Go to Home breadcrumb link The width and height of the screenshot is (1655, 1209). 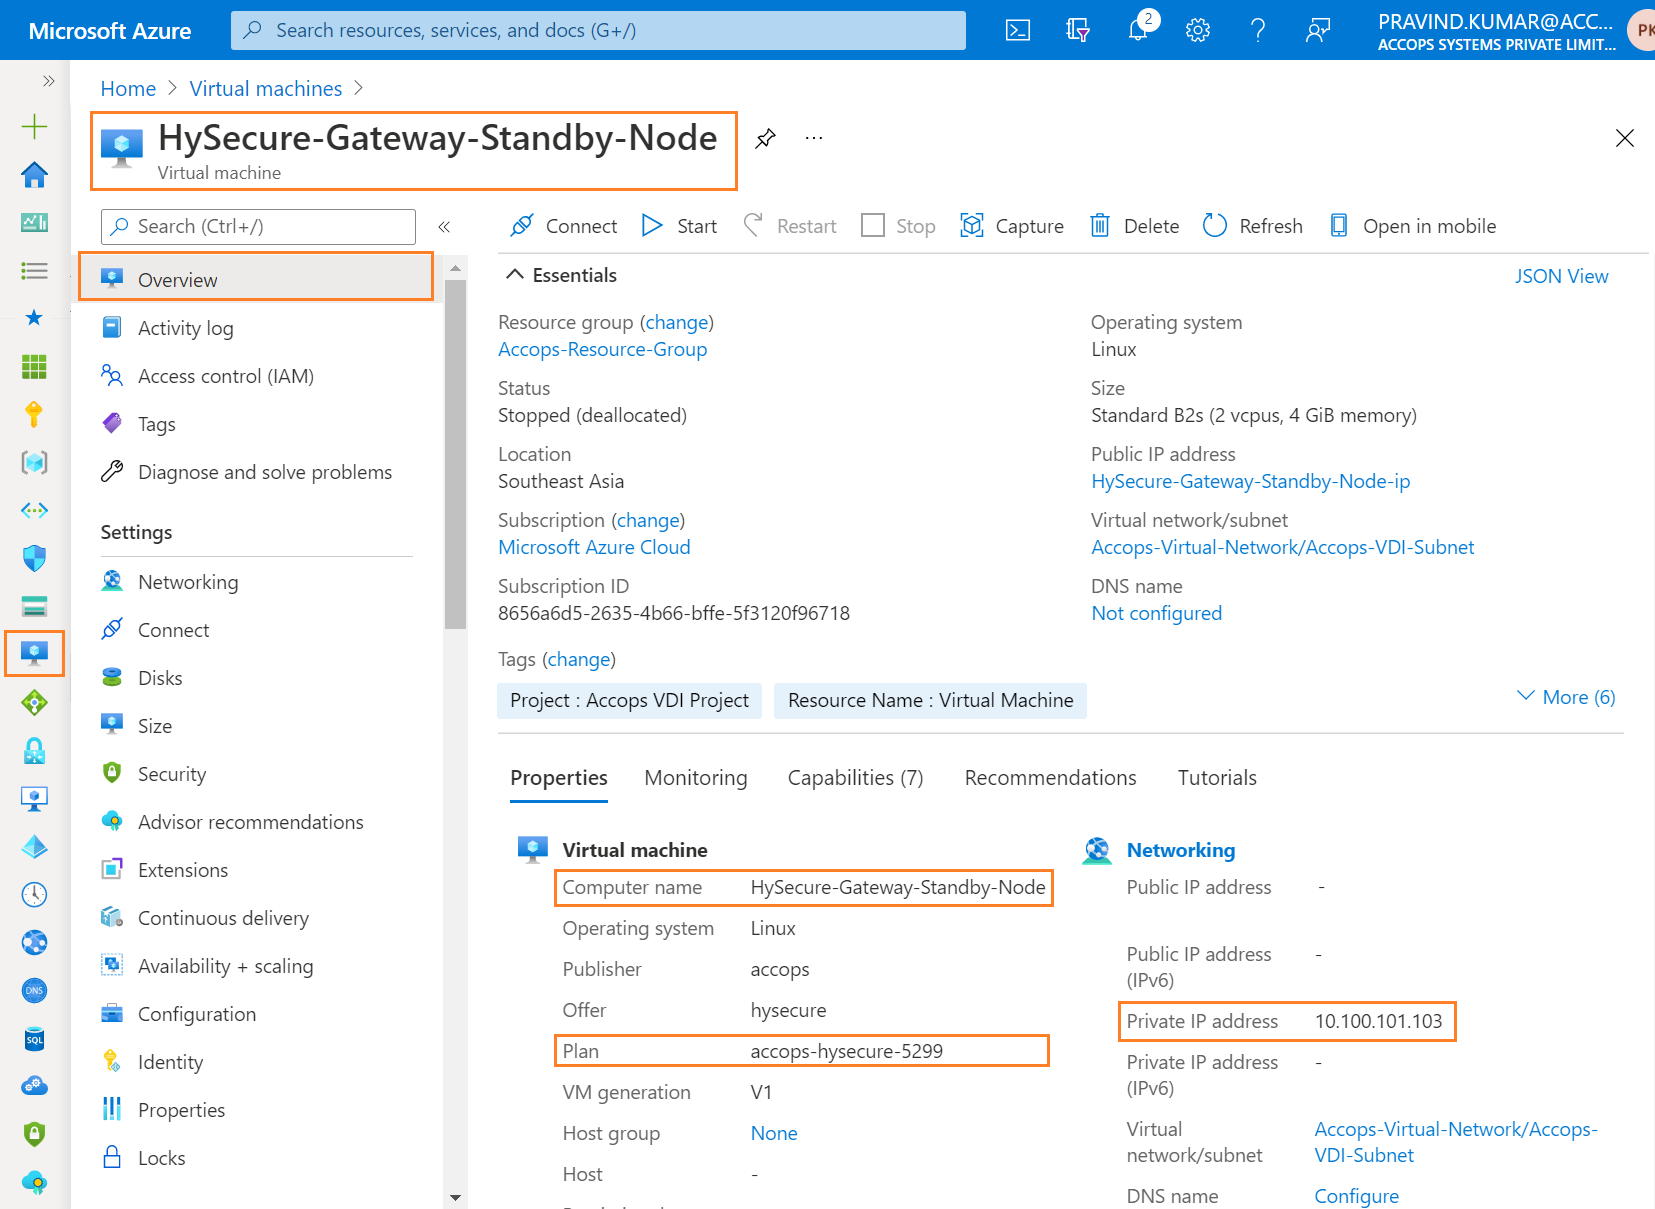point(128,89)
